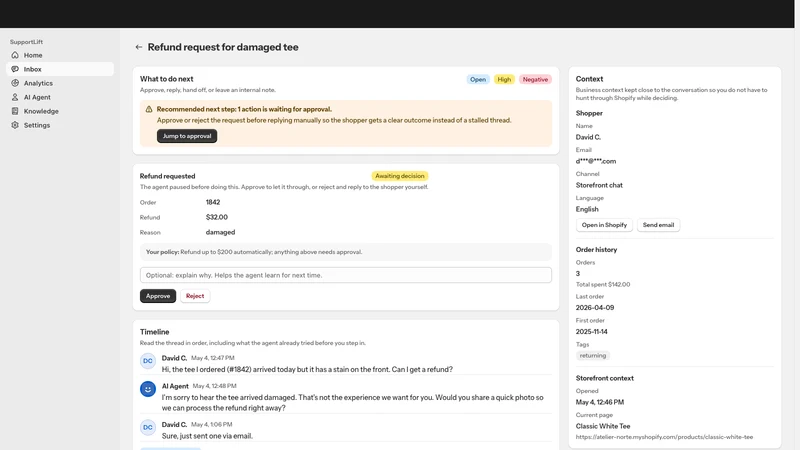
Task: Open AI Agent in the sidebar
Action: point(60,97)
